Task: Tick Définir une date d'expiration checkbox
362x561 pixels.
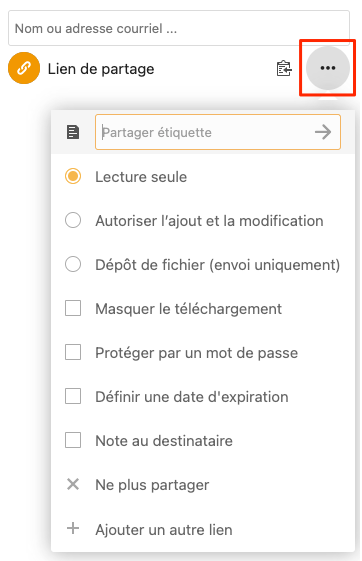Action: pos(73,396)
